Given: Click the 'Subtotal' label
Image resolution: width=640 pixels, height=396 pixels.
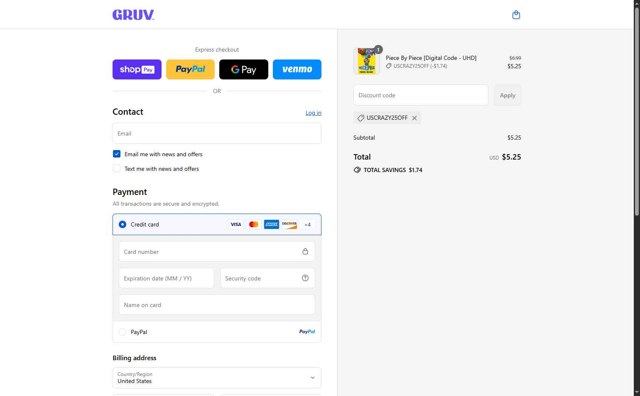Looking at the screenshot, I should pos(364,138).
